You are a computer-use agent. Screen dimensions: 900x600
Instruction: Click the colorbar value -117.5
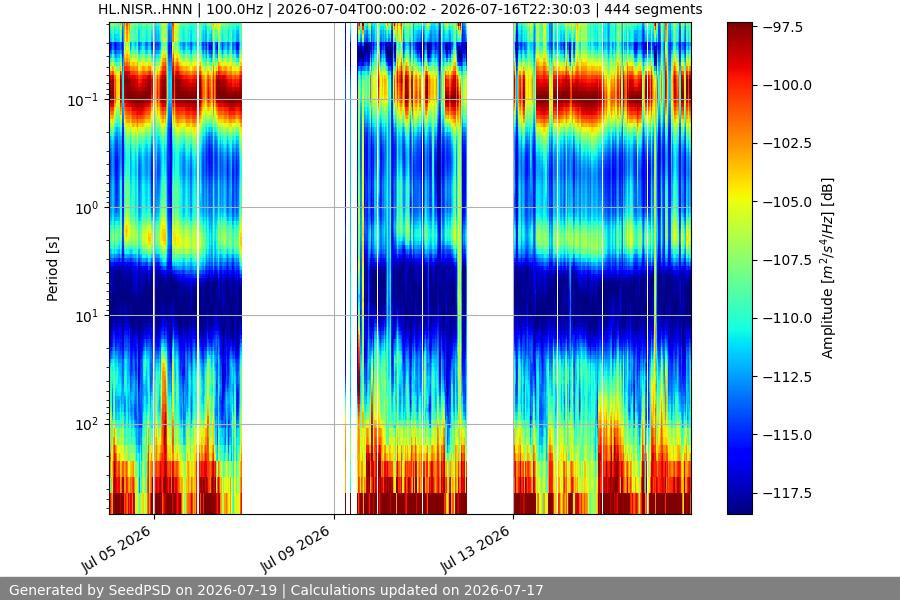(x=787, y=493)
